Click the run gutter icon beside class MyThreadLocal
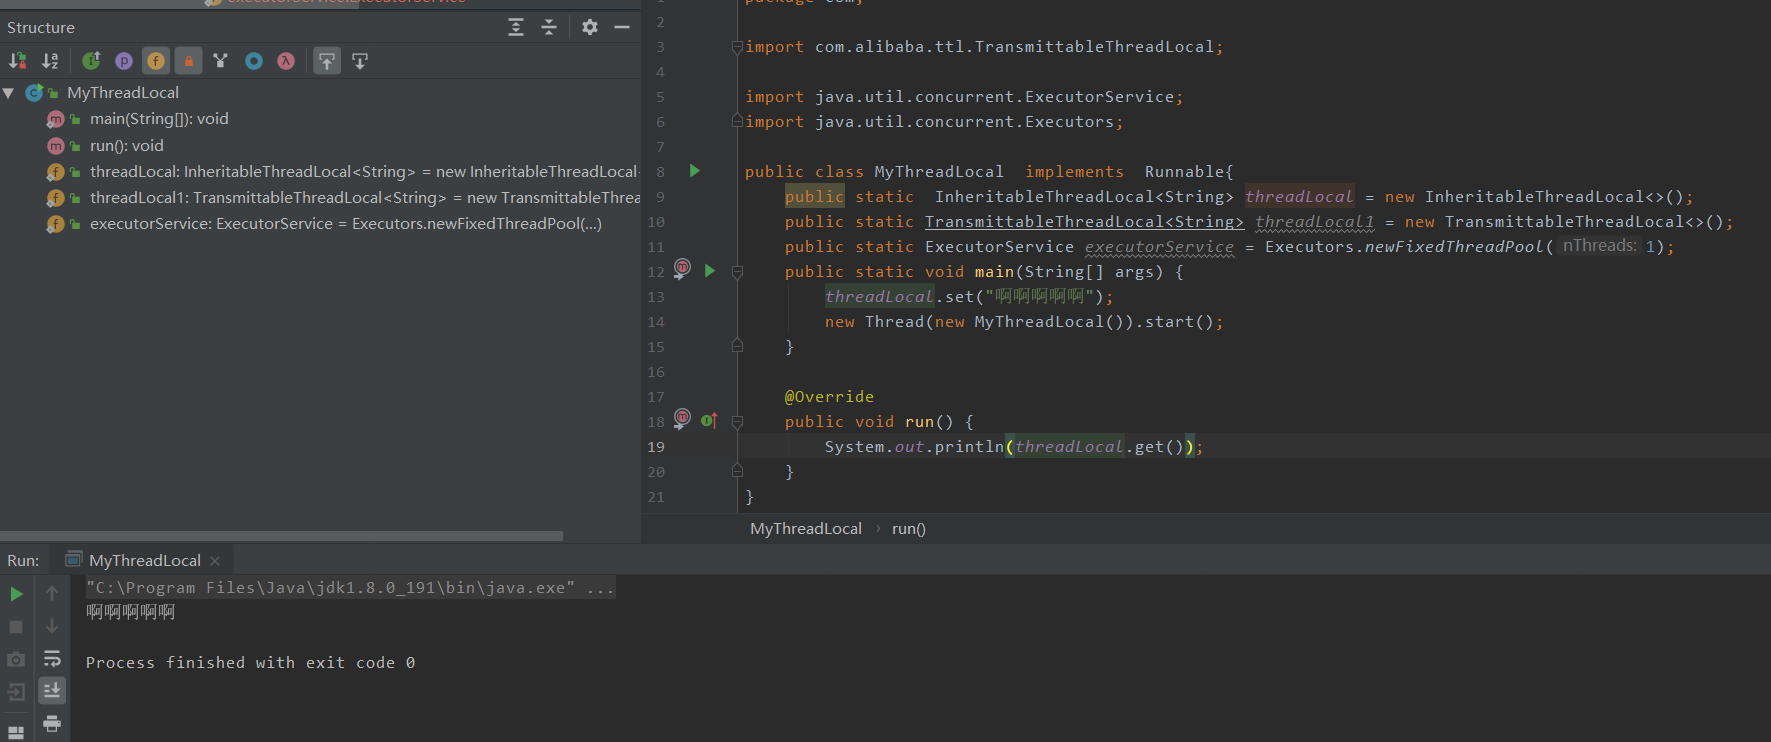Viewport: 1771px width, 742px height. [x=695, y=171]
